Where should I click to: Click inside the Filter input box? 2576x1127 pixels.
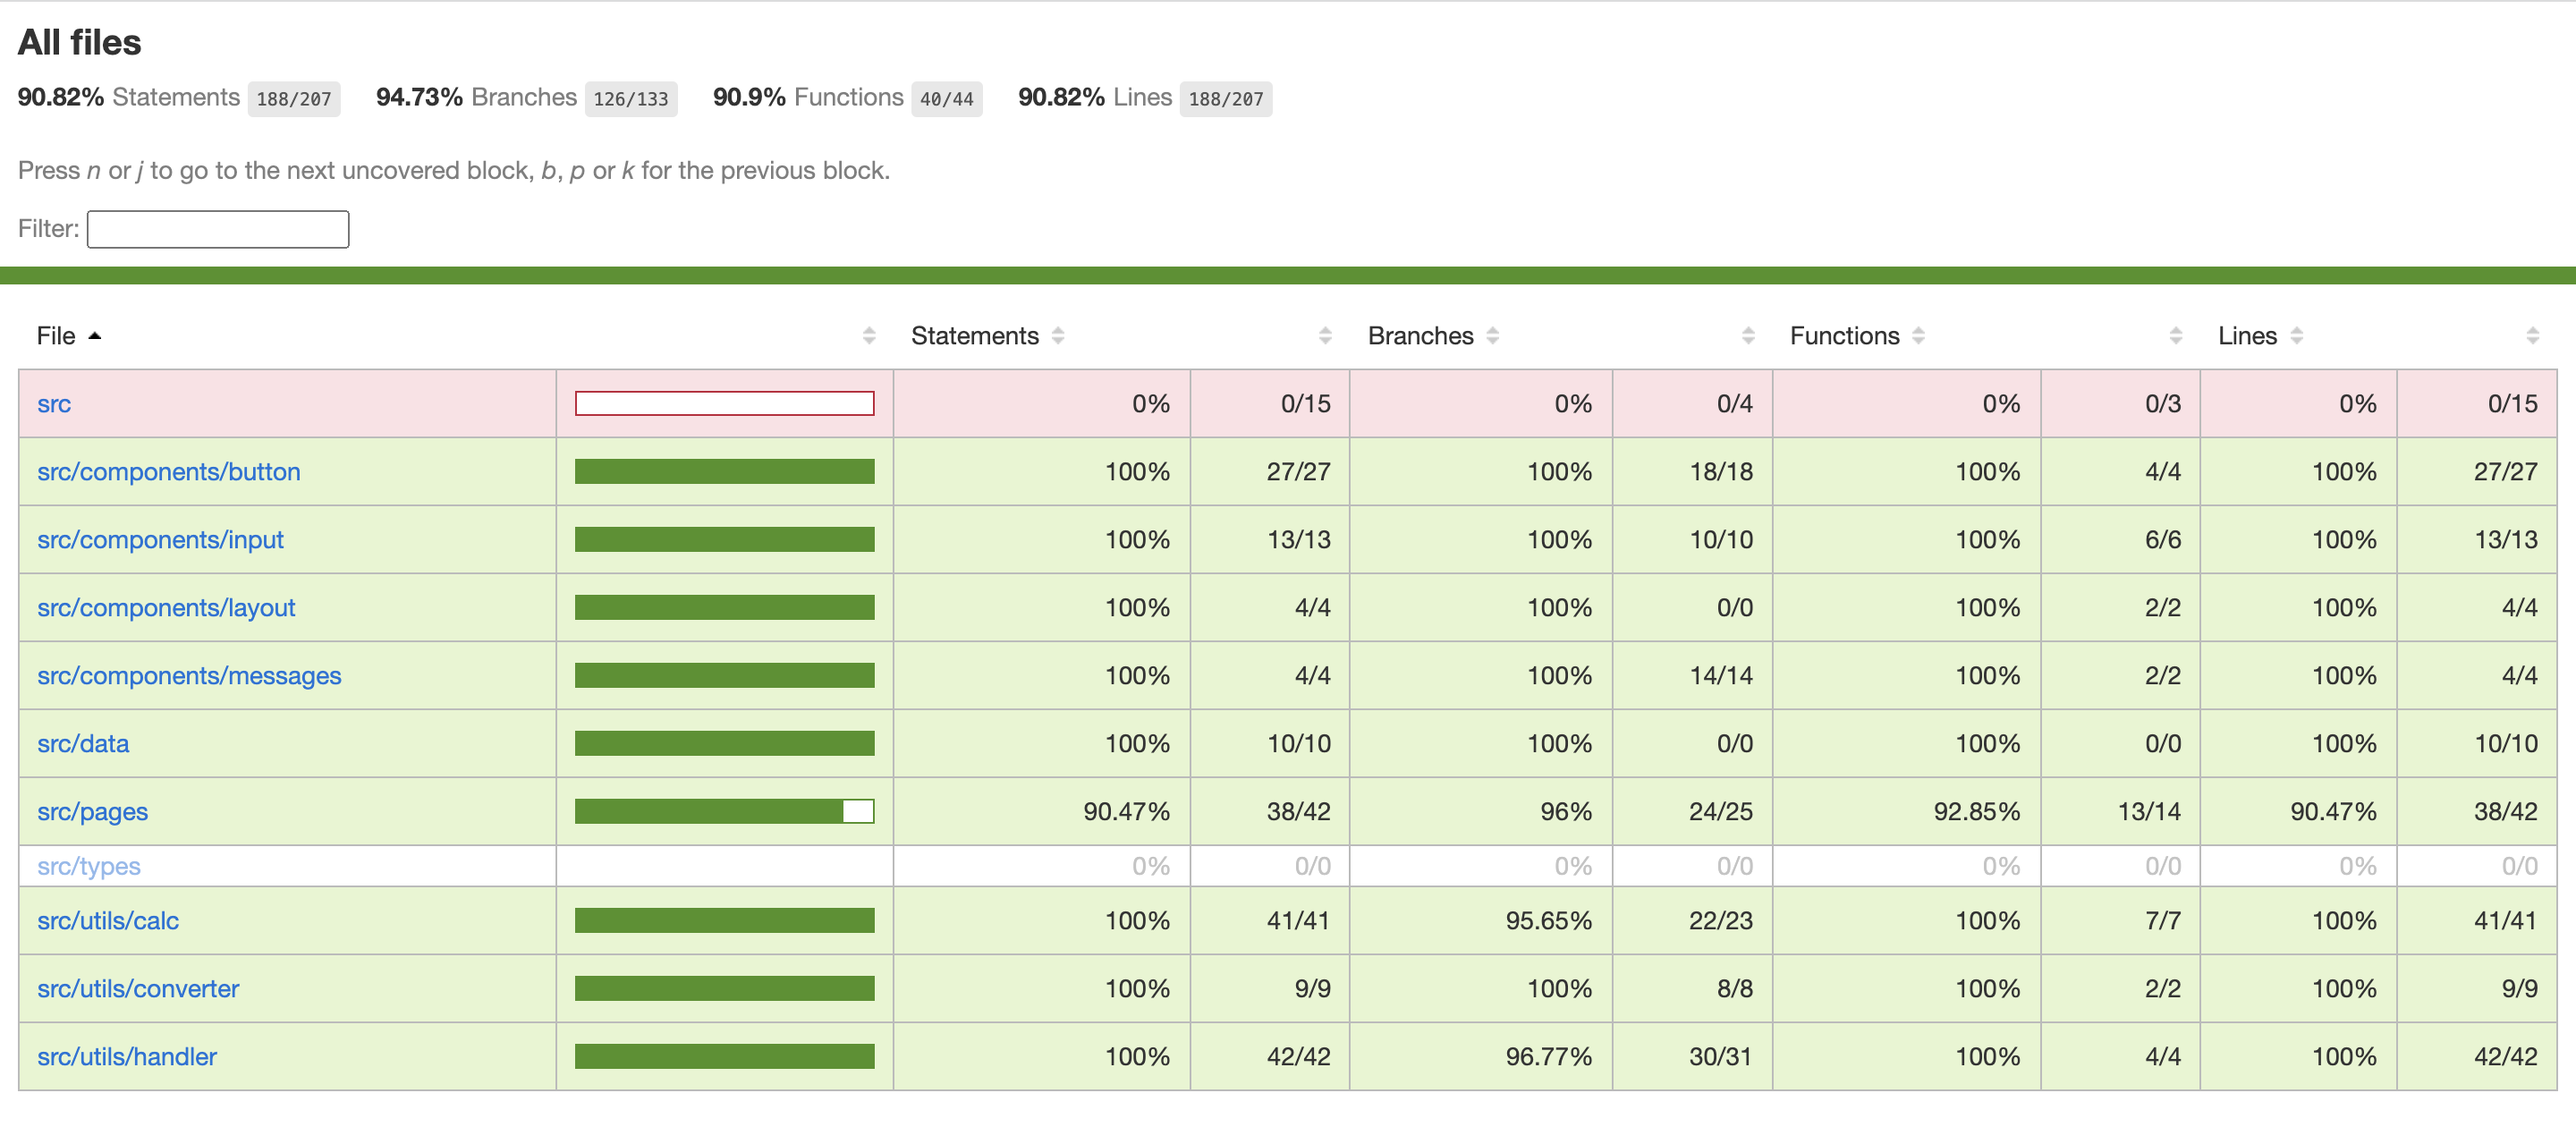pos(217,229)
